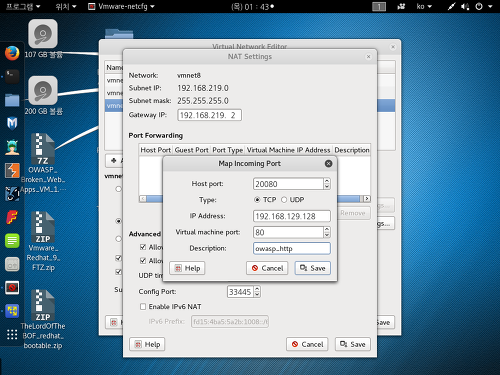Screen dimensions: 500x375
Task: Click the gray tweak tool dock icon
Action: click(x=12, y=264)
